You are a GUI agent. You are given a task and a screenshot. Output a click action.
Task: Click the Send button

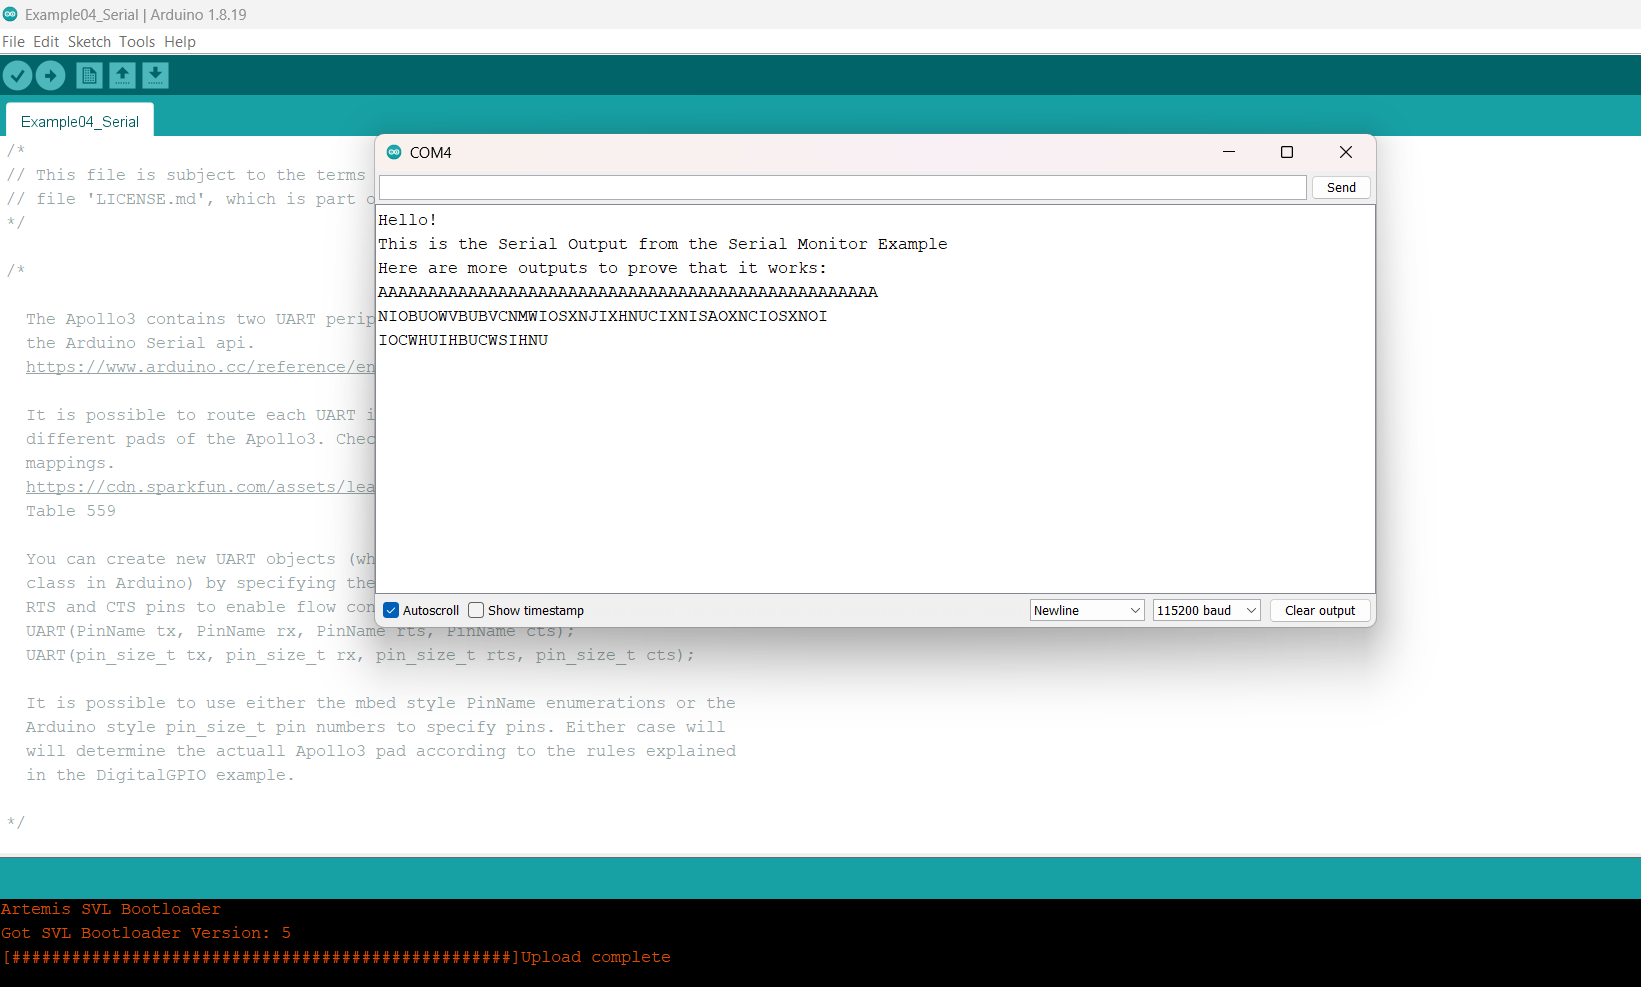point(1341,187)
